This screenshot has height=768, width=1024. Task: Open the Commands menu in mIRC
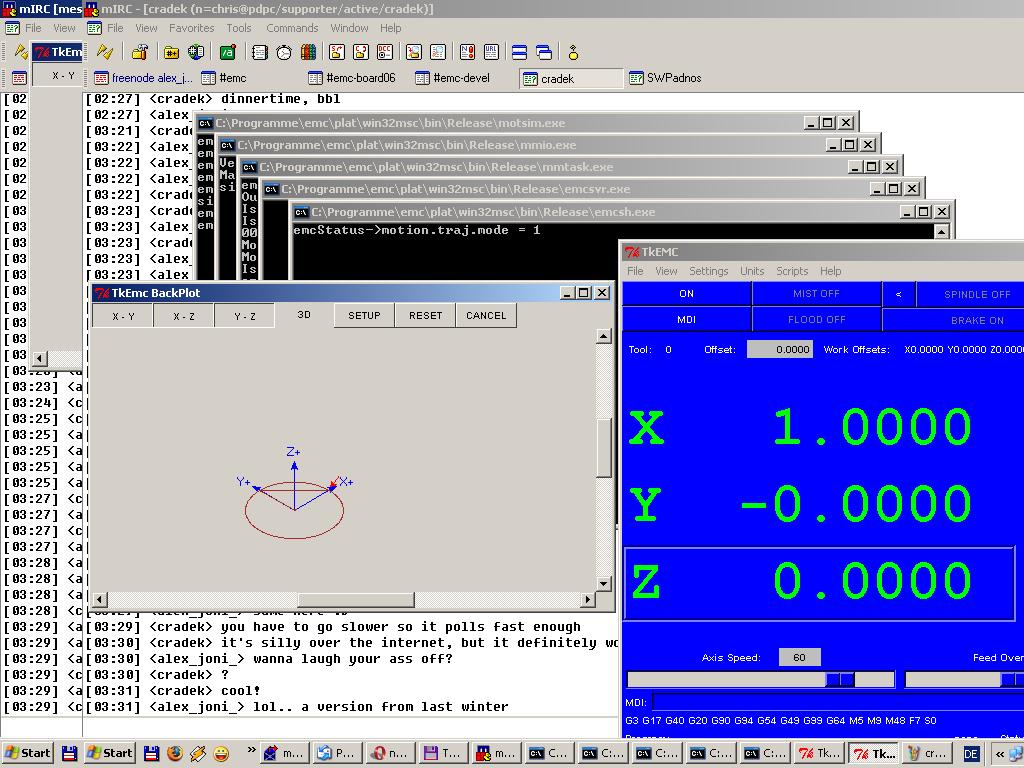(292, 28)
